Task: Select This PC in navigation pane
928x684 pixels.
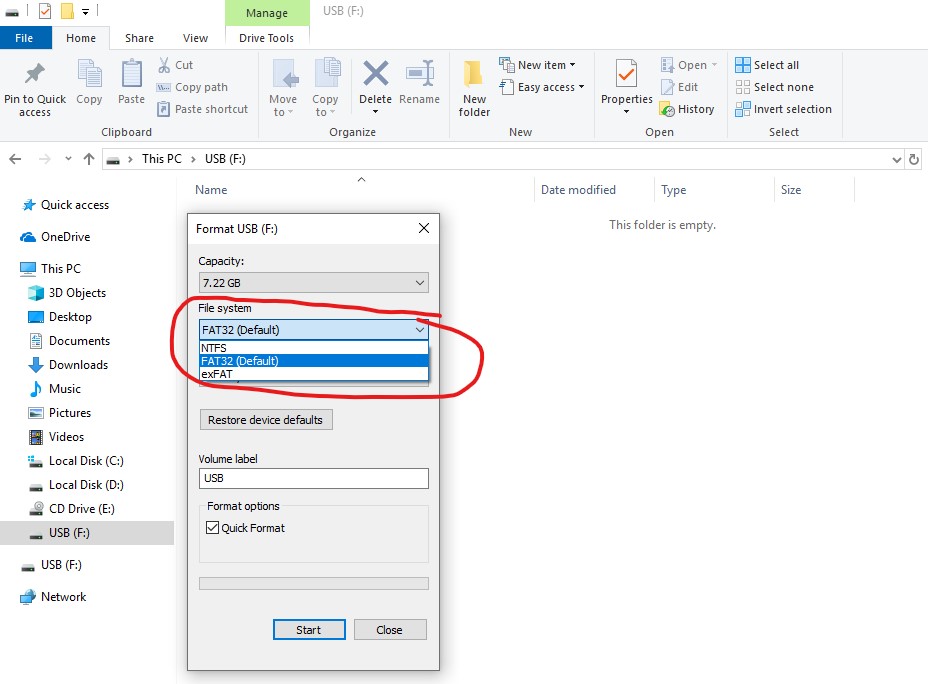Action: pyautogui.click(x=50, y=269)
